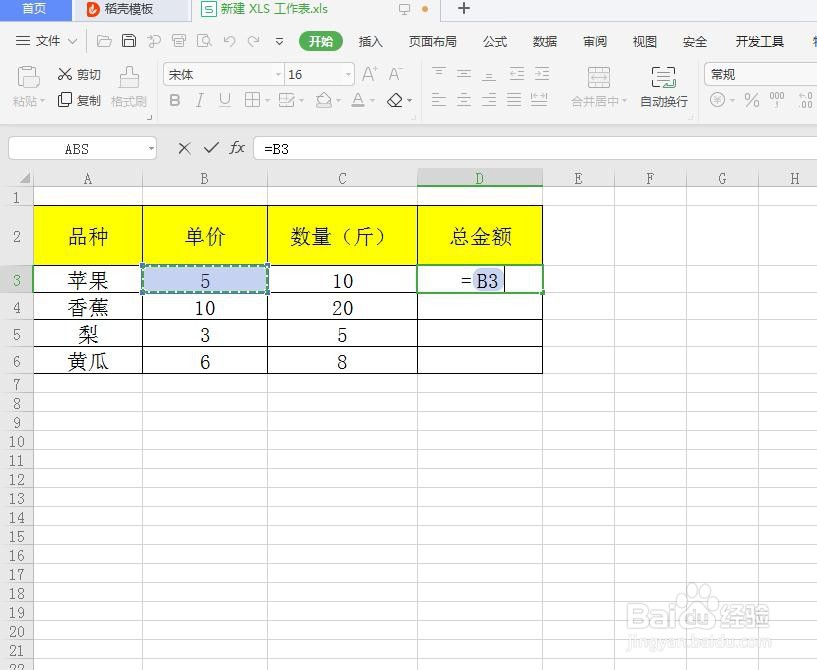817x670 pixels.
Task: Switch to the 插入 ribbon tab
Action: (x=370, y=41)
